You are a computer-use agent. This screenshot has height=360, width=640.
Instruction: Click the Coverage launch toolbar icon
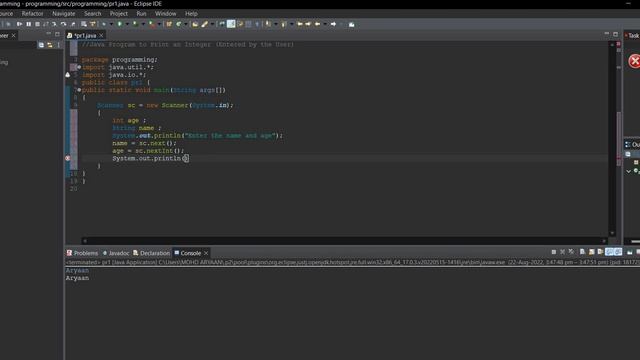[135, 24]
